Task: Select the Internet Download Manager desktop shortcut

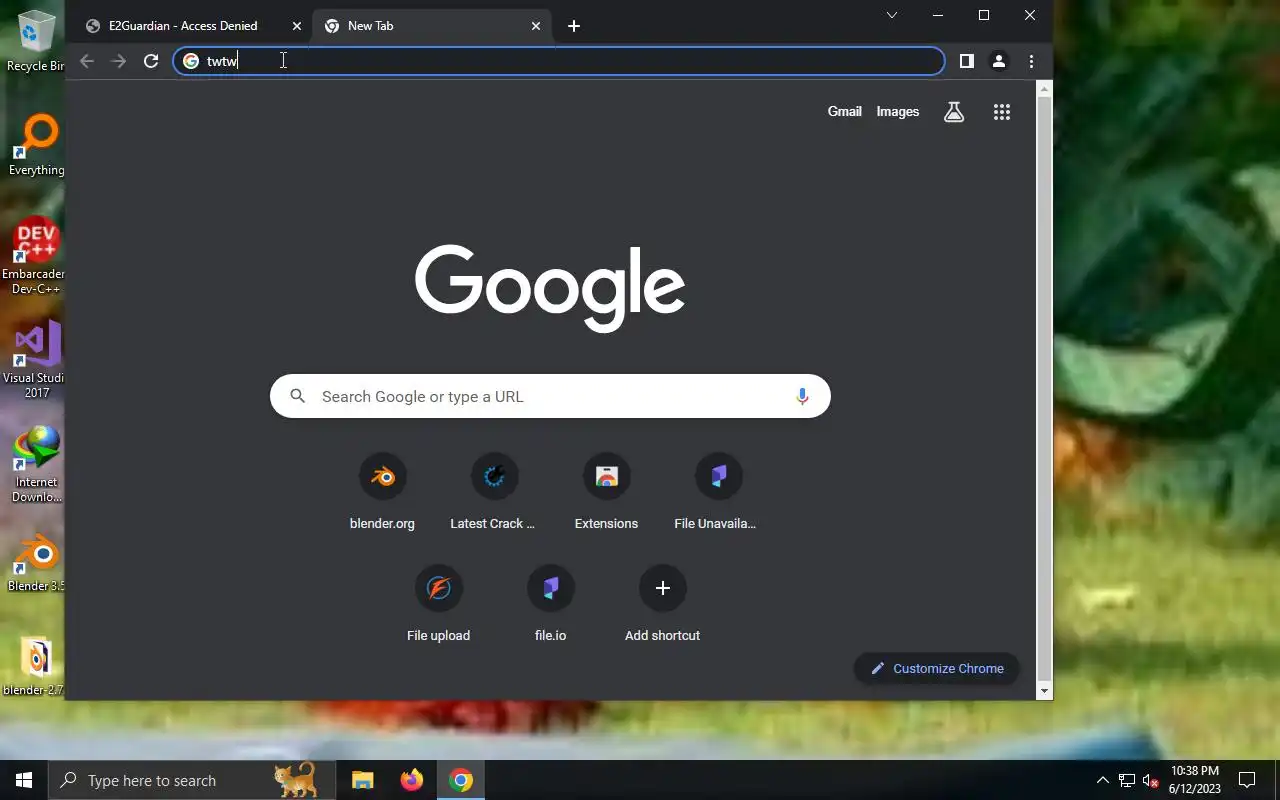Action: coord(36,464)
